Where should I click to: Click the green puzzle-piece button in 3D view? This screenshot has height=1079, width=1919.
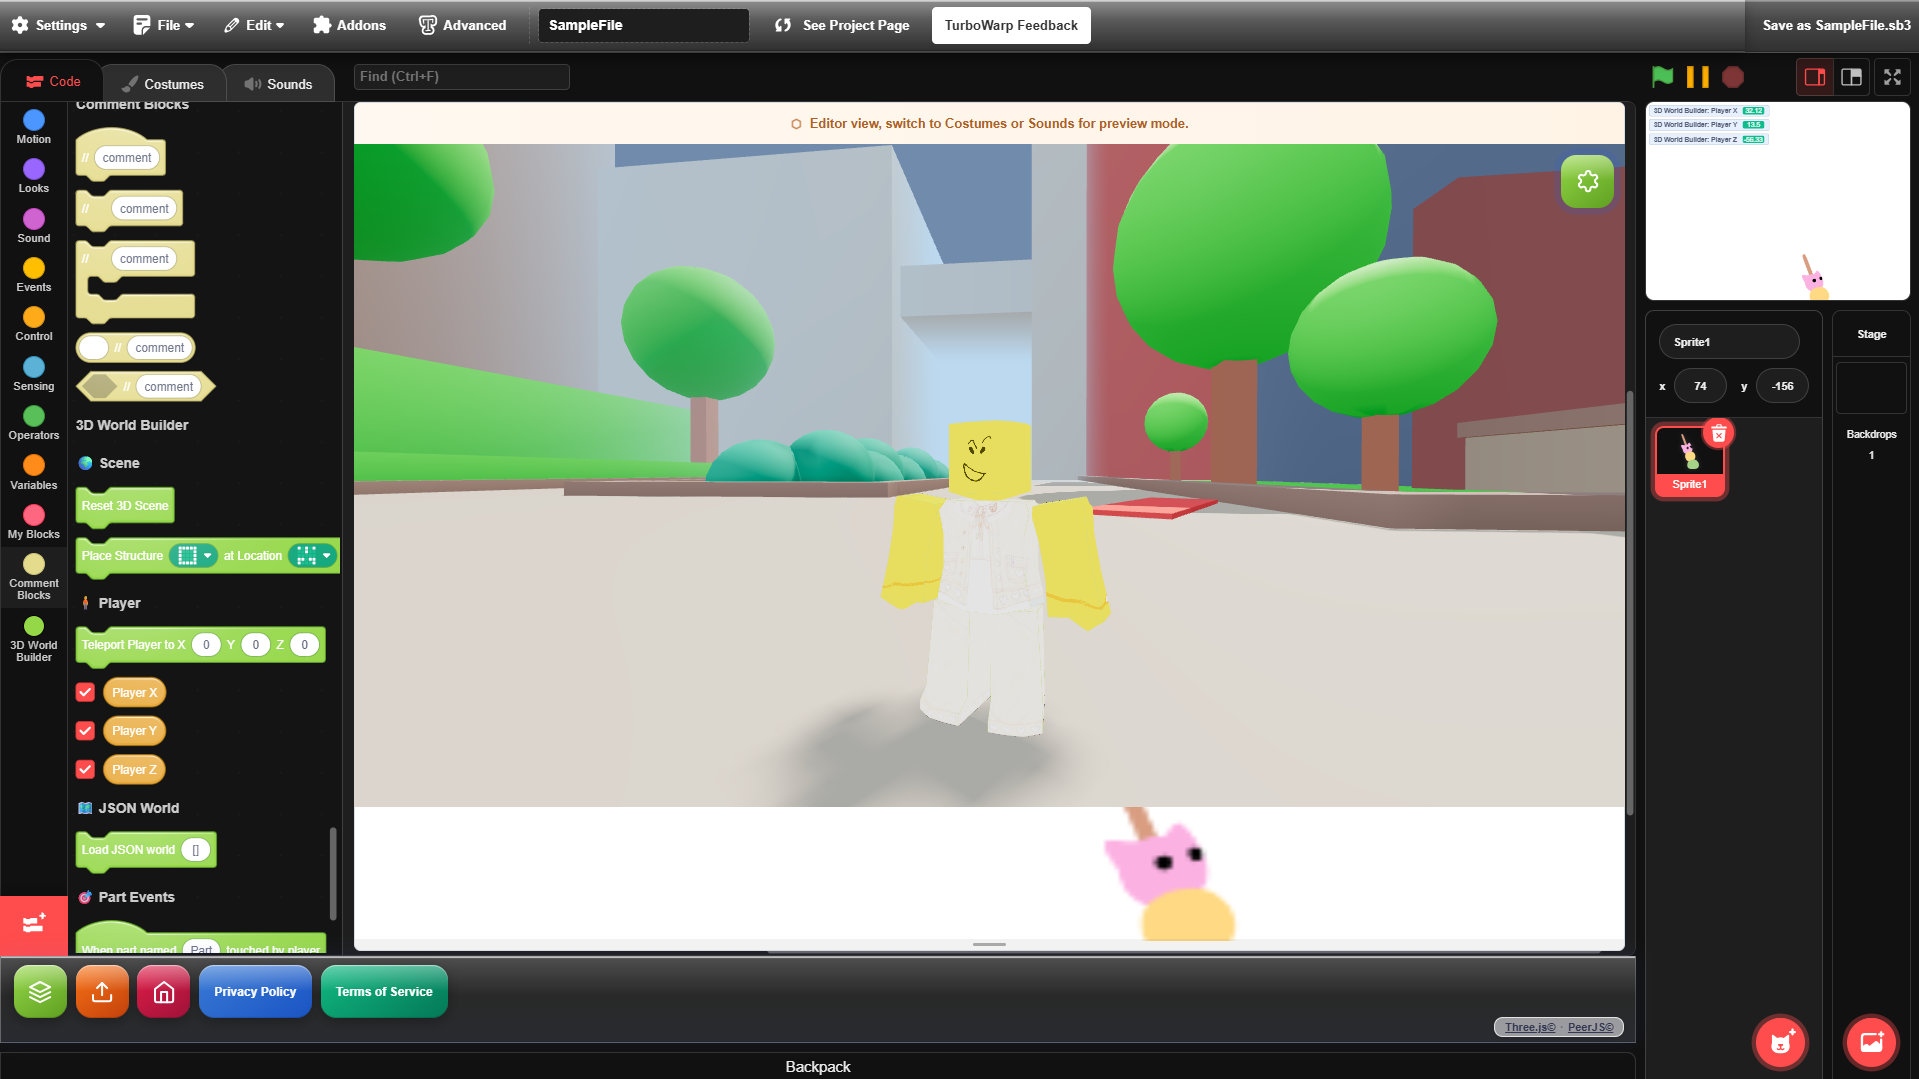[x=1588, y=181]
